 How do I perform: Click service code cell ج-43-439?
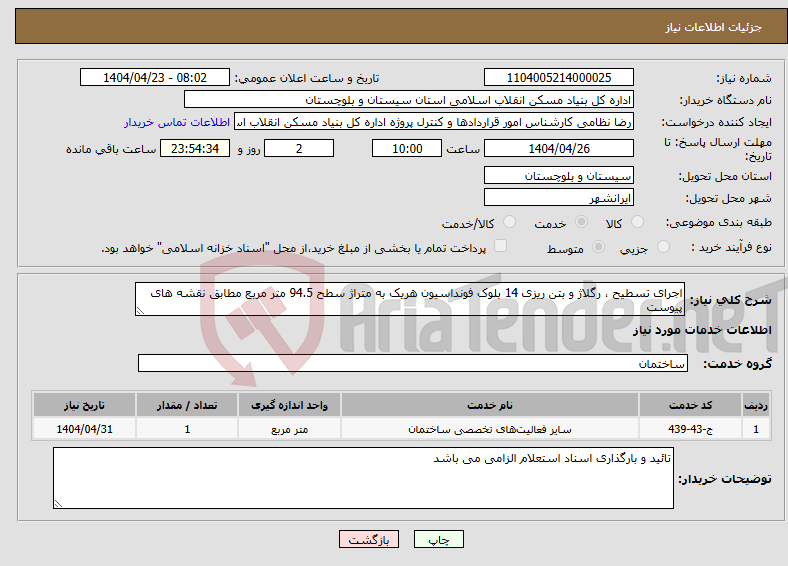click(691, 429)
